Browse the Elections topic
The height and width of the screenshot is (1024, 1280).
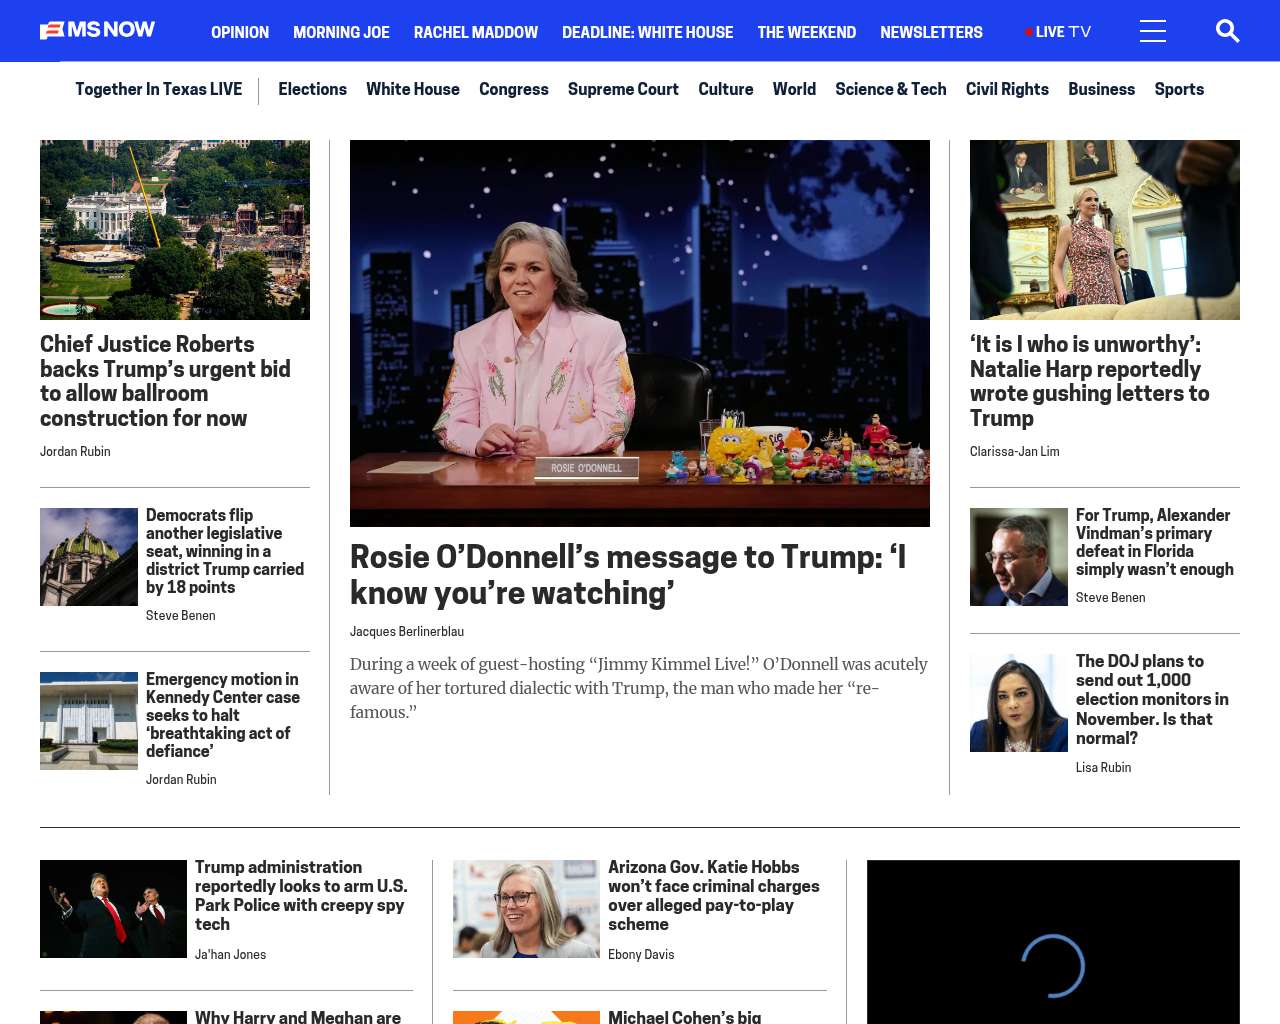click(312, 89)
